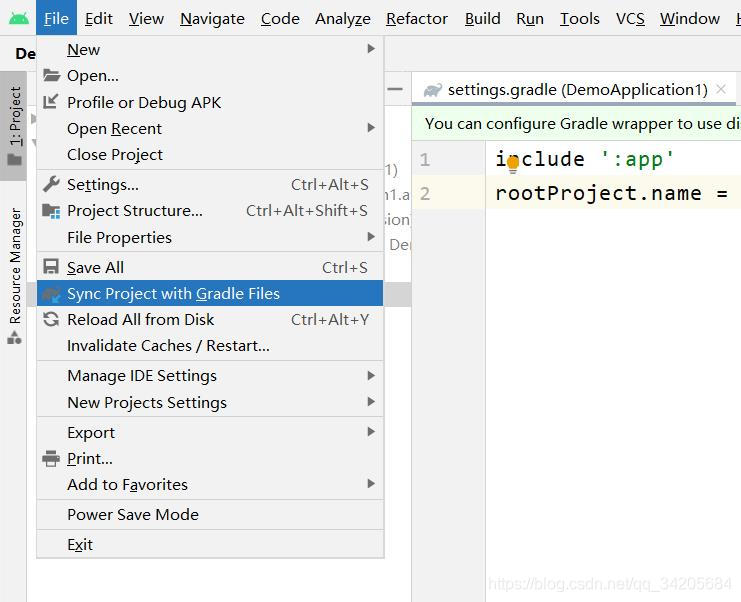Select Profile or Debug APK

210,102
